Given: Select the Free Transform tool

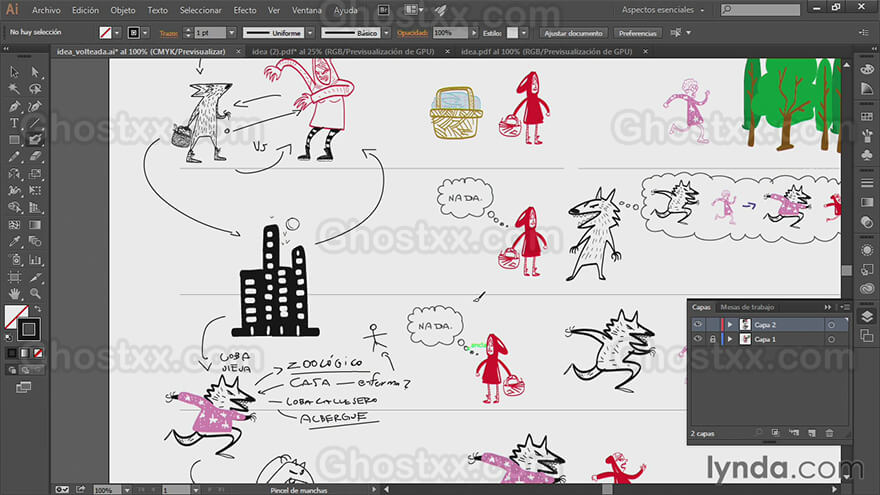Looking at the screenshot, I should click(x=35, y=191).
